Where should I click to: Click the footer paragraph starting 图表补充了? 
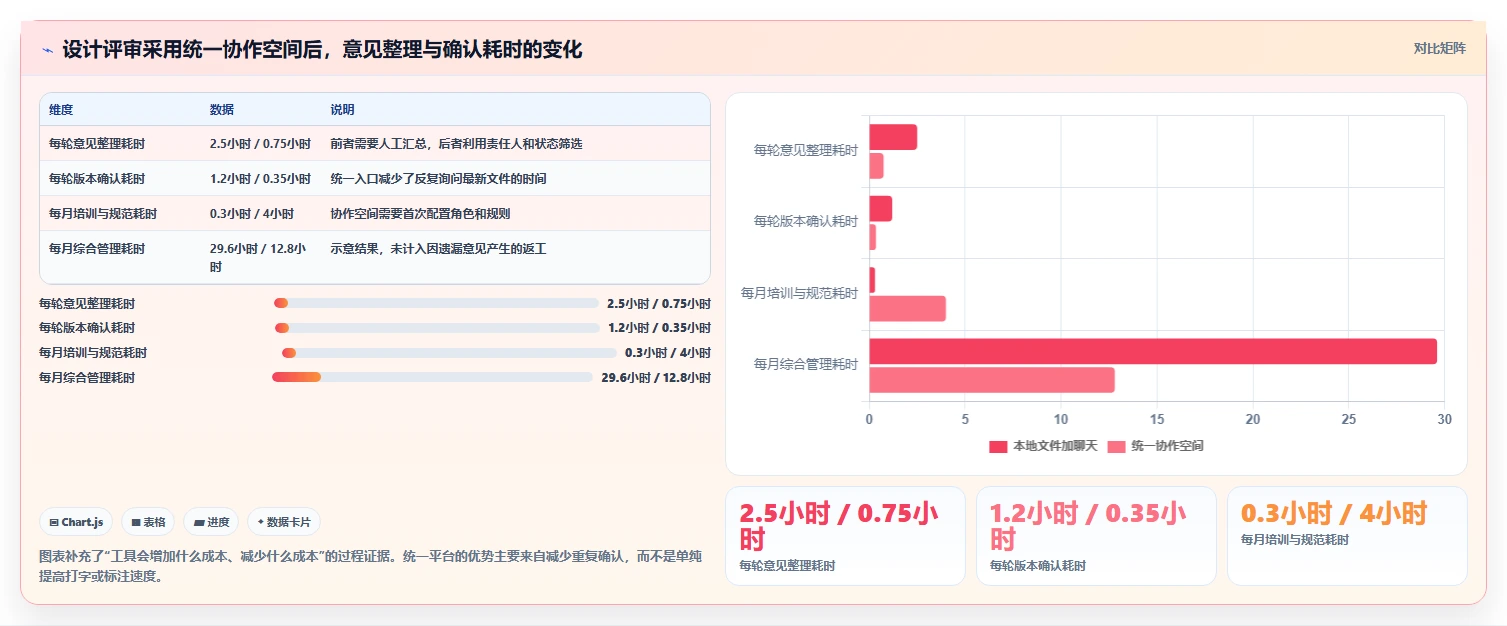(371, 566)
